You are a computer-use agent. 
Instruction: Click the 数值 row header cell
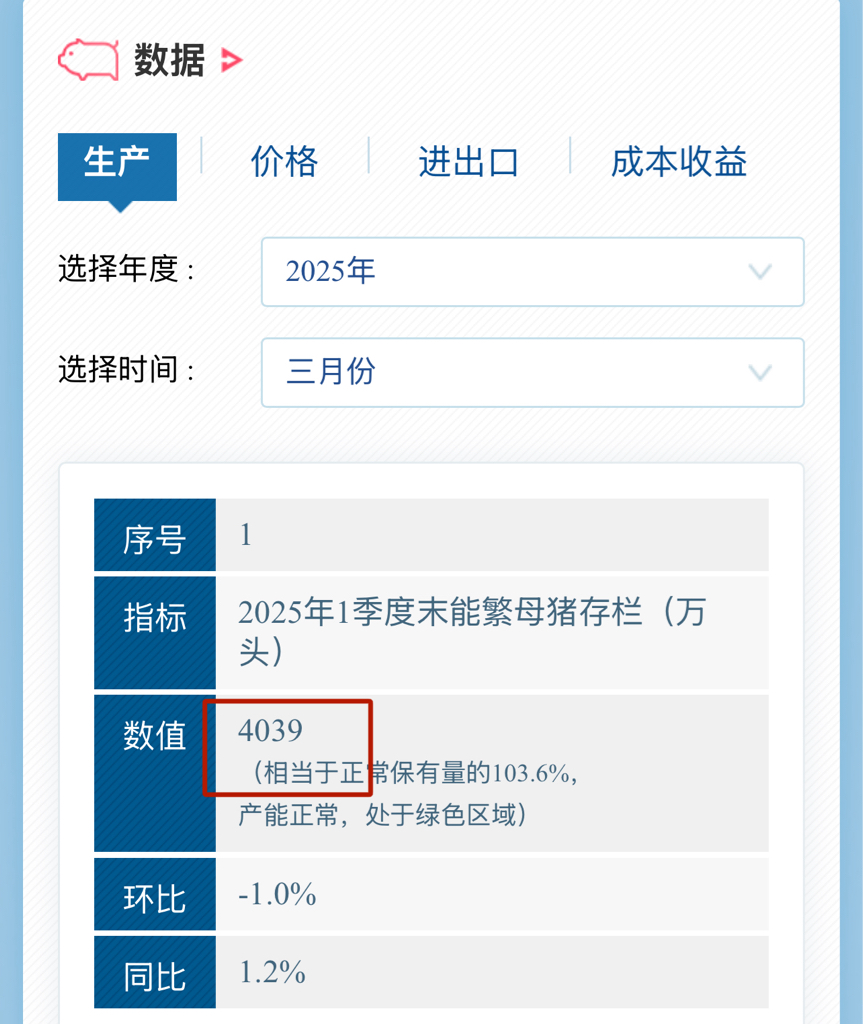(155, 773)
